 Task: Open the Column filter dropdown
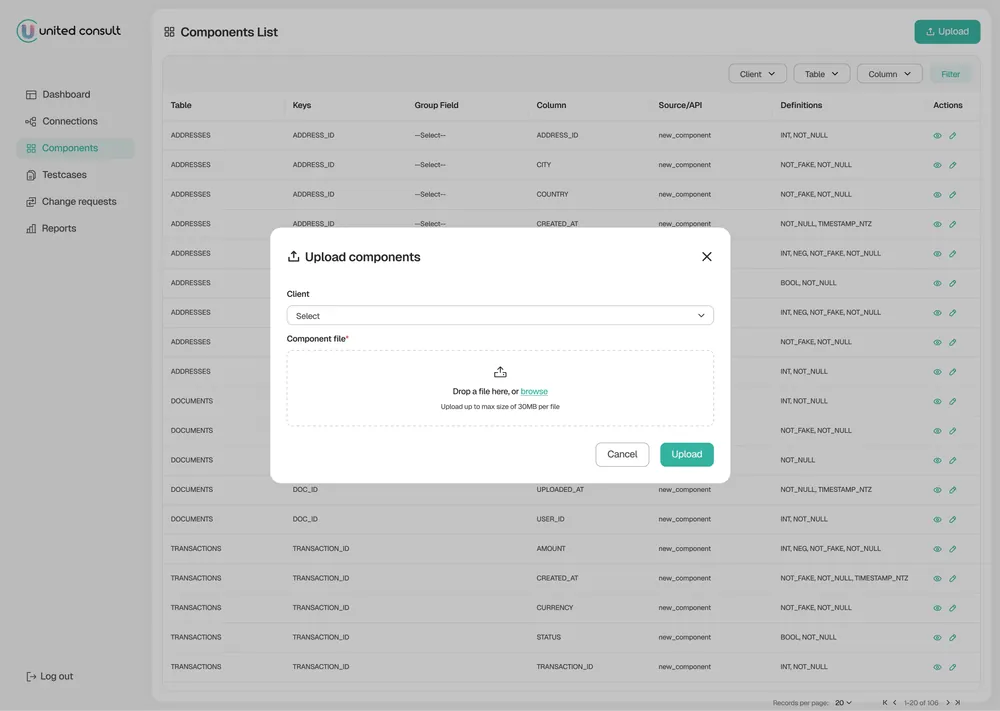889,74
